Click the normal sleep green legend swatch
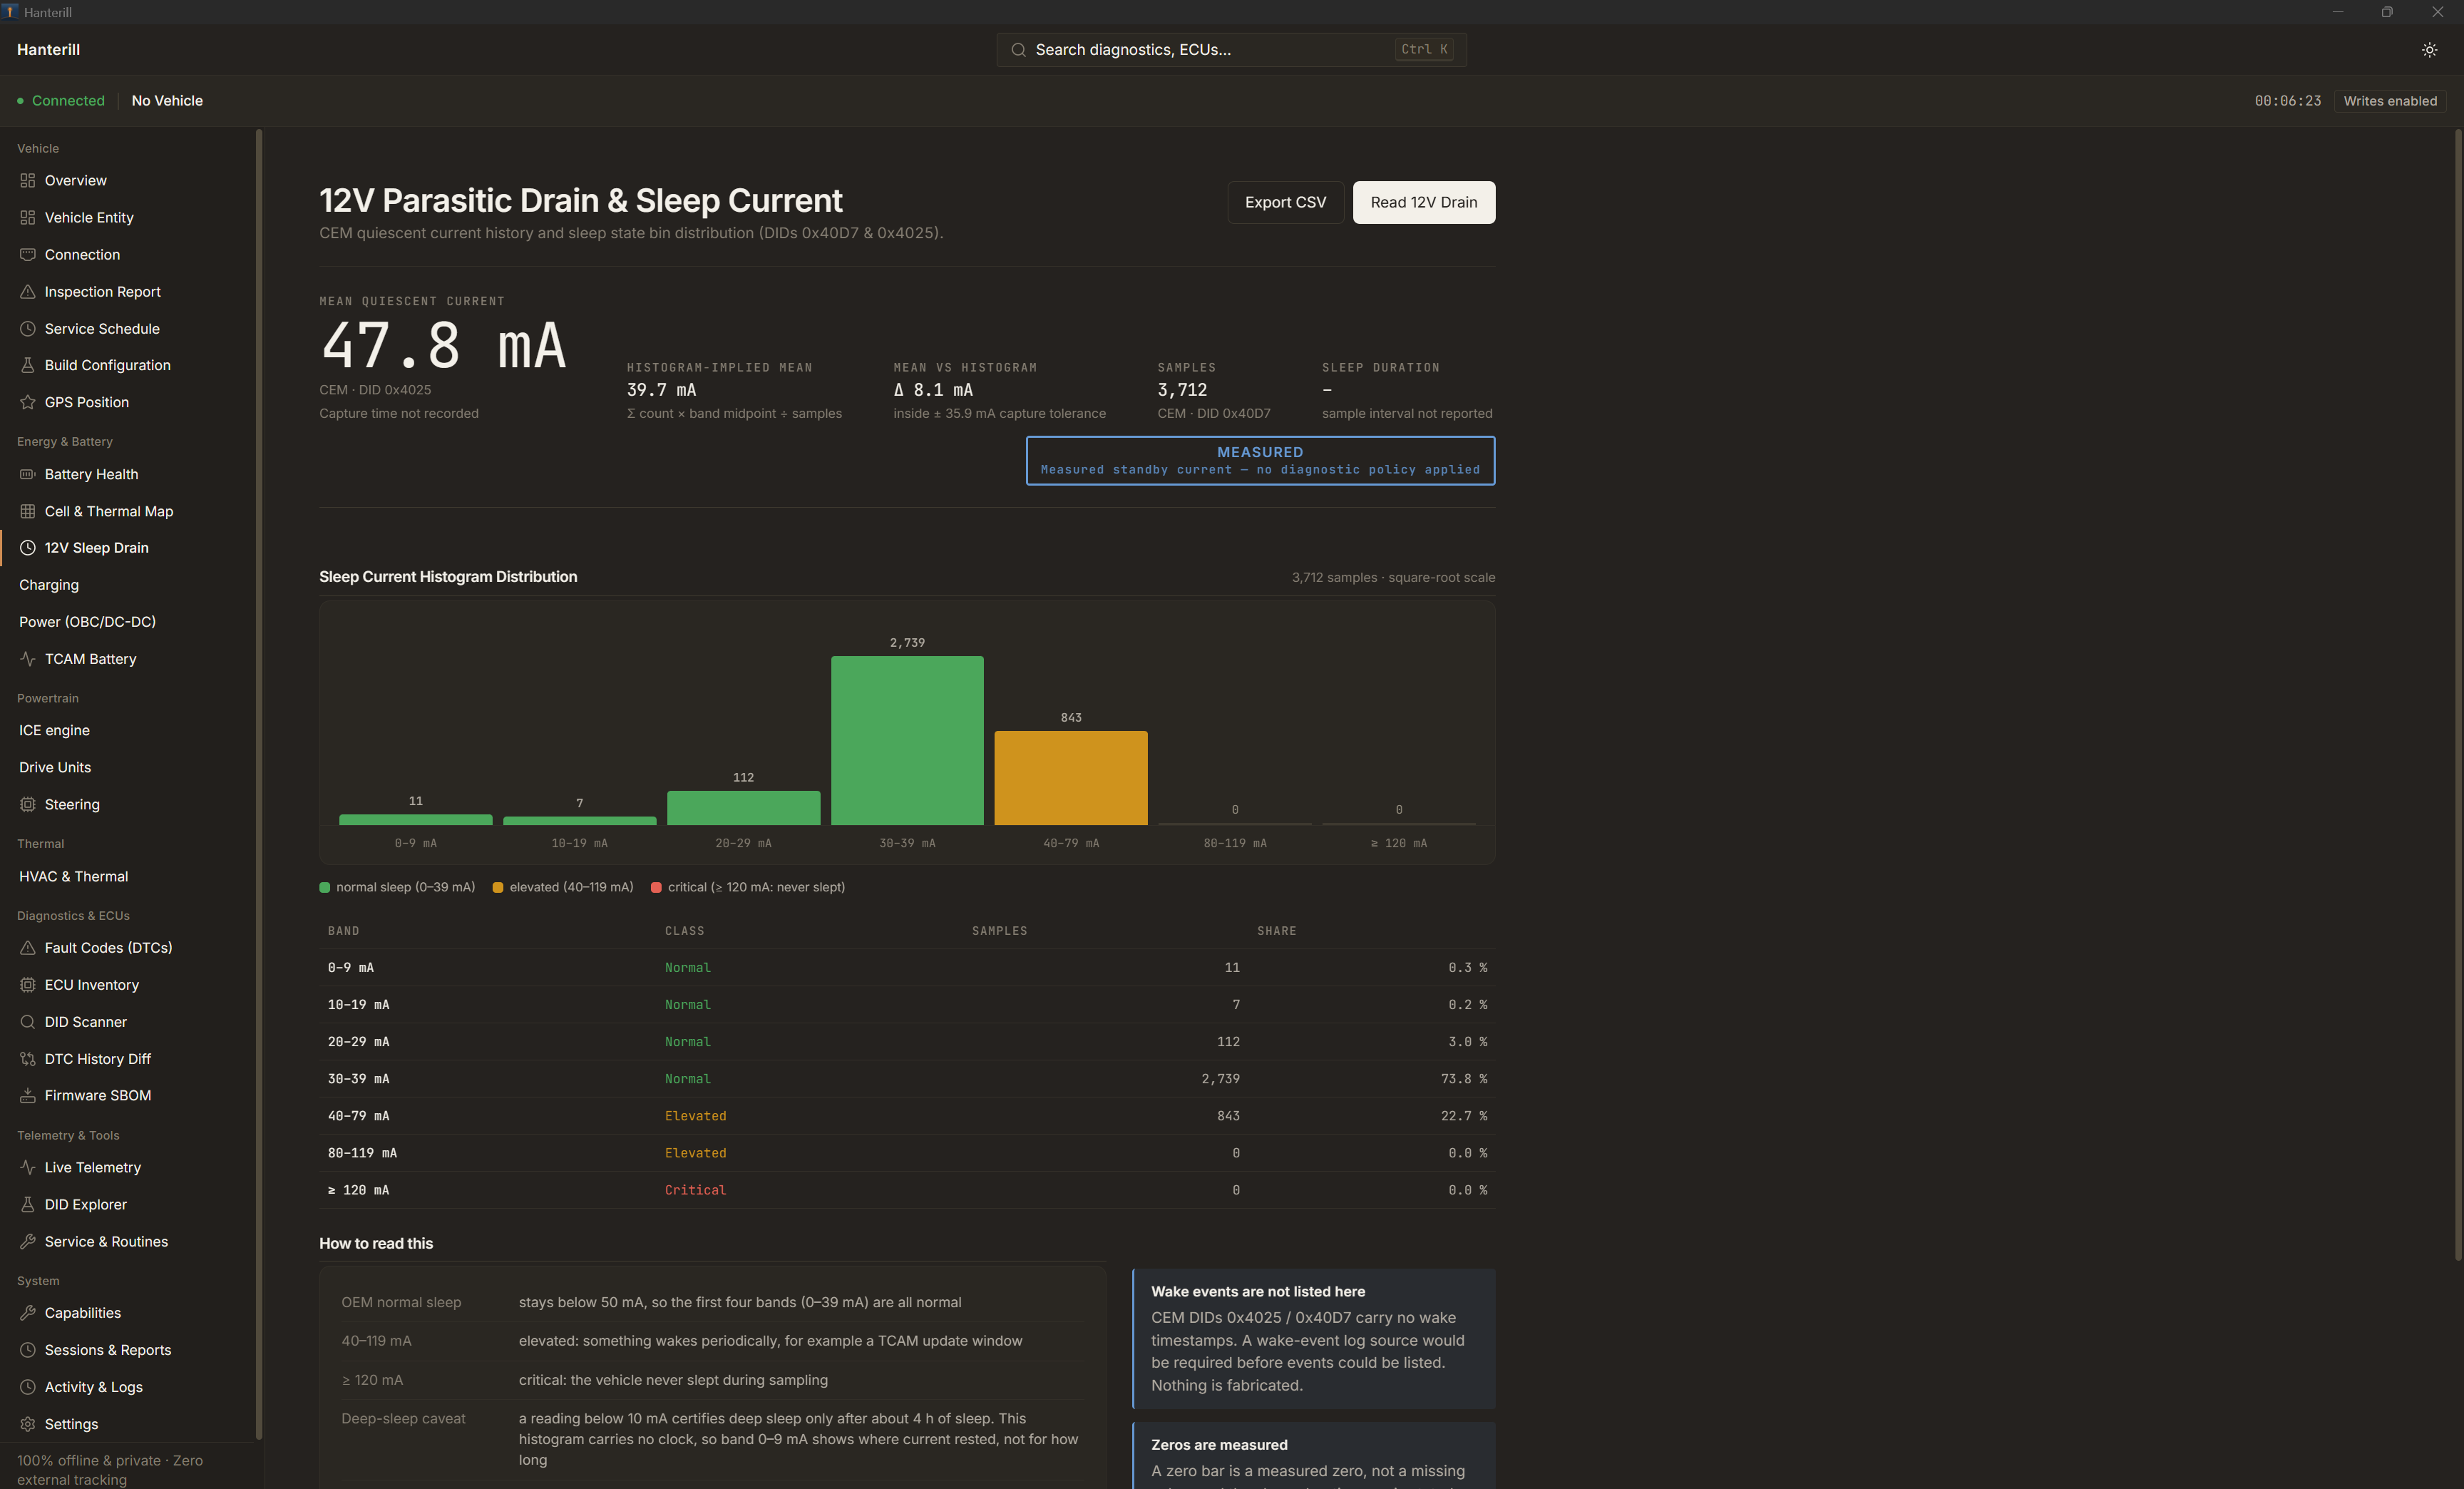Image resolution: width=2464 pixels, height=1489 pixels. (324, 887)
